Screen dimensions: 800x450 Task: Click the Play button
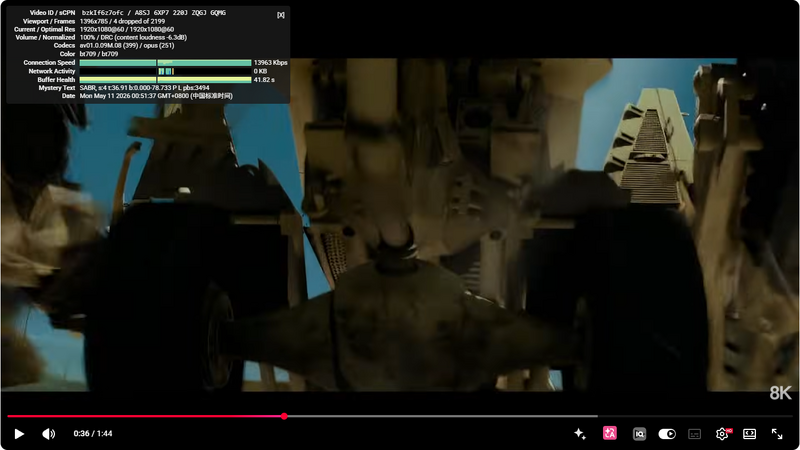19,434
